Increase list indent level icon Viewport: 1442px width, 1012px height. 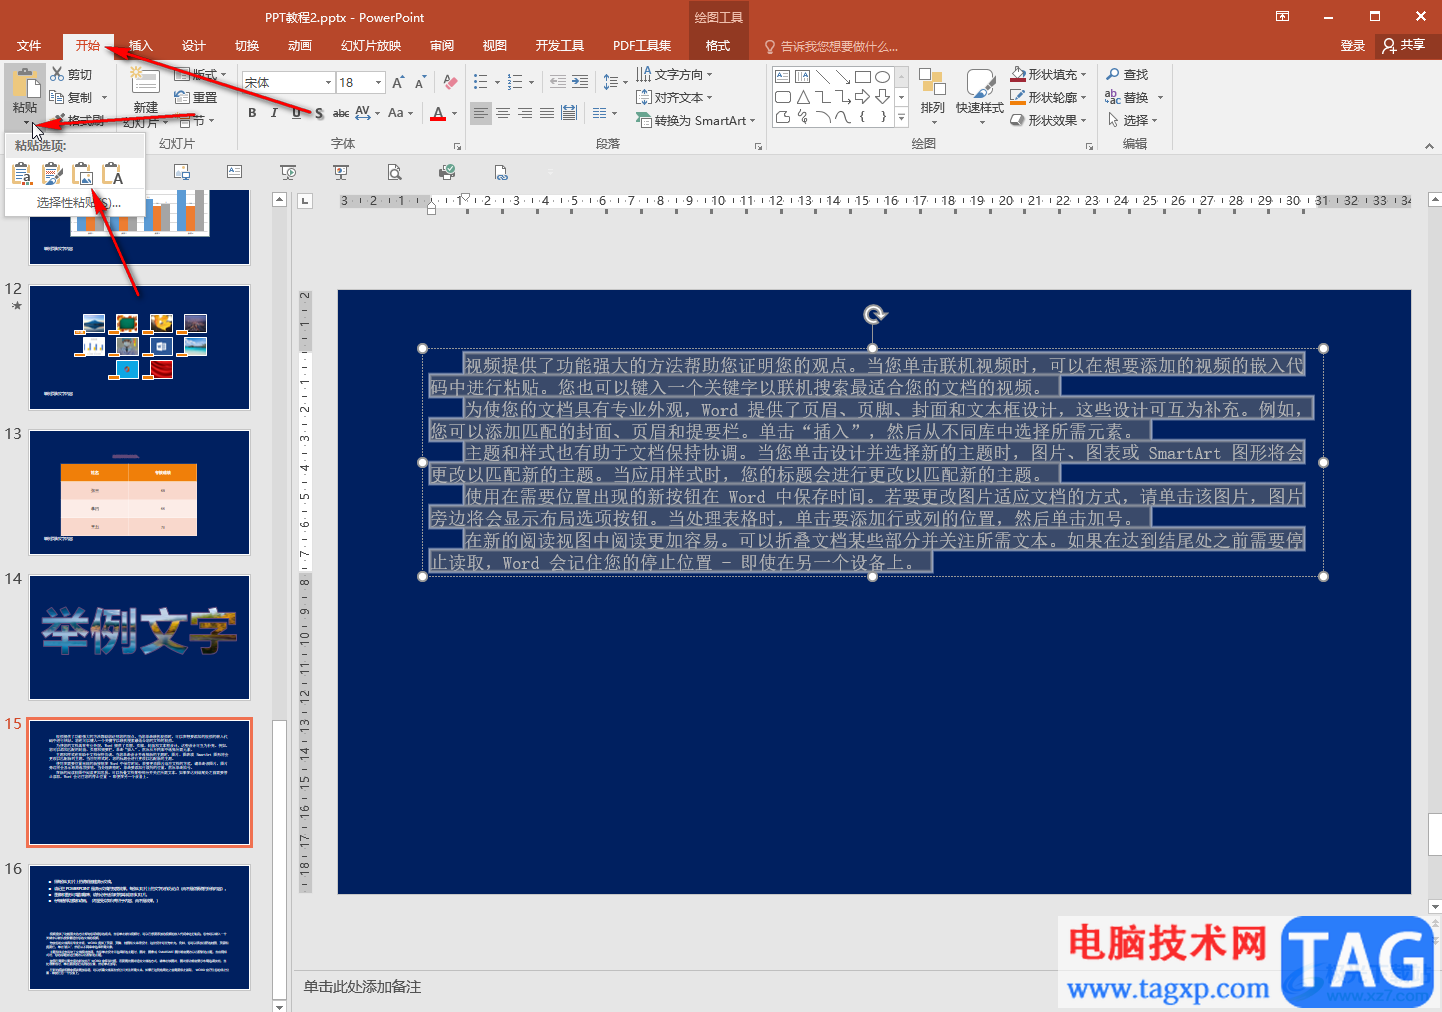580,82
